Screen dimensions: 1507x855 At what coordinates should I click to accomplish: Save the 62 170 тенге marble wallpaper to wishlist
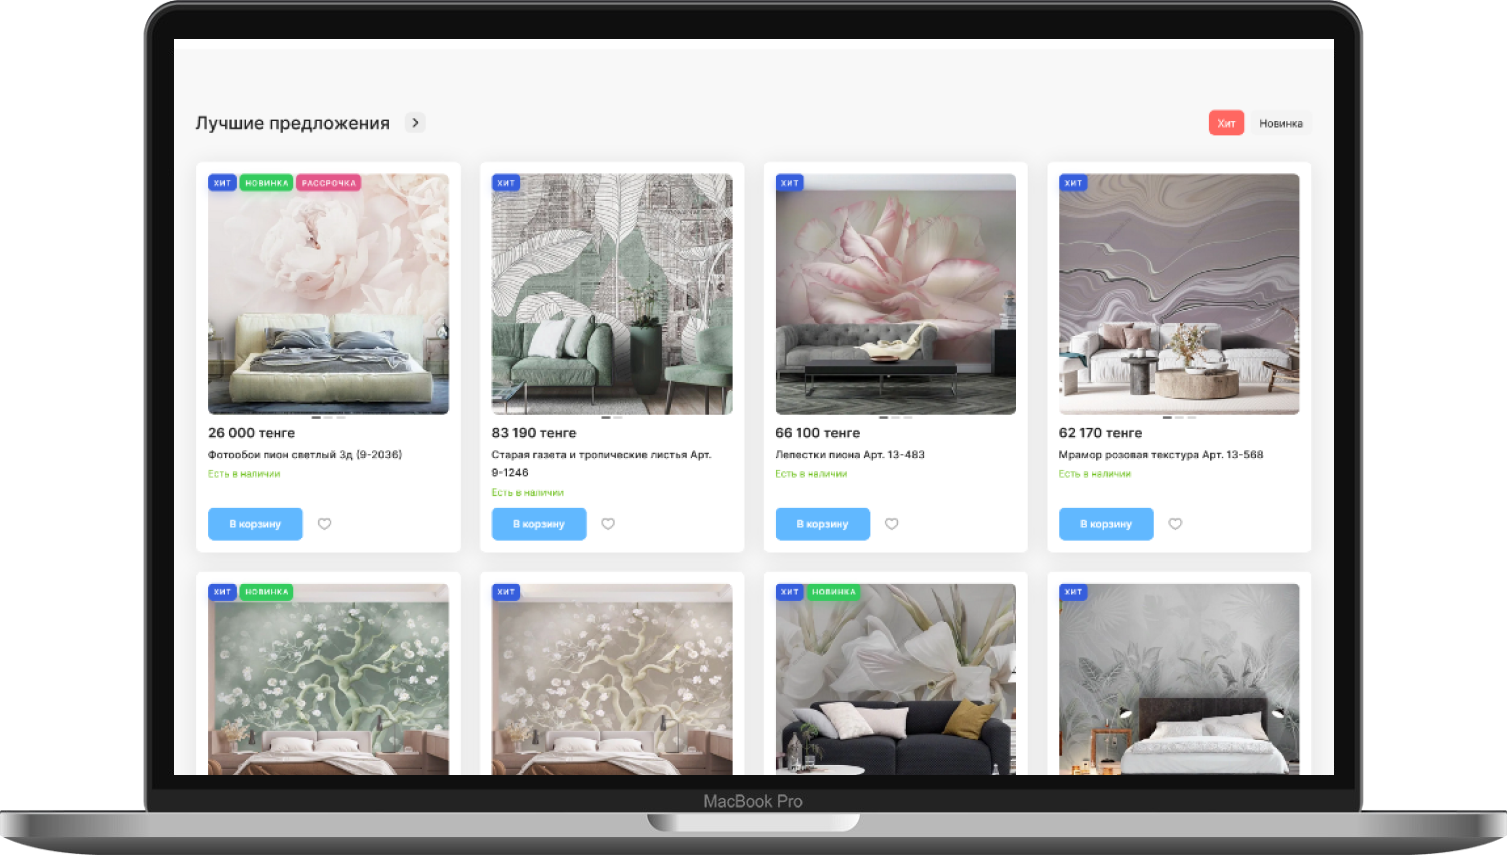pyautogui.click(x=1175, y=524)
